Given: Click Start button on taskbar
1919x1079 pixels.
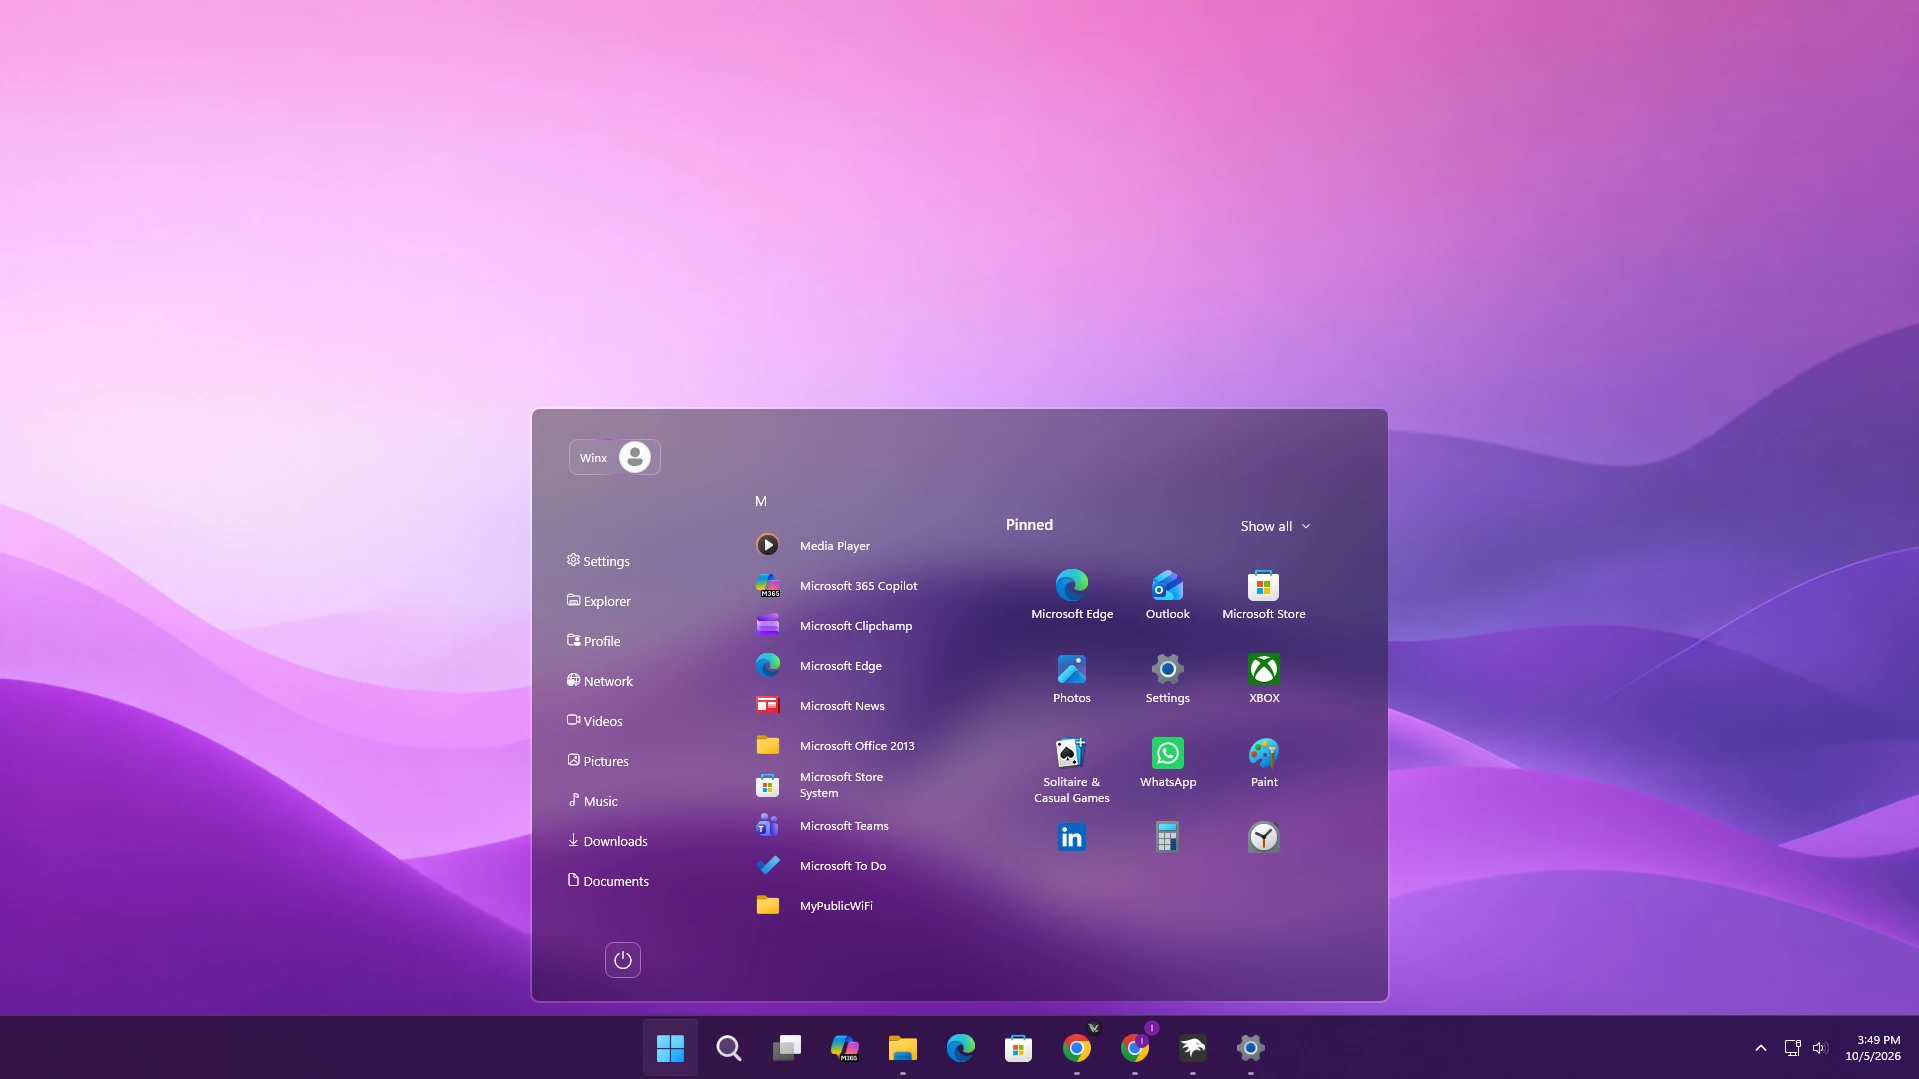Looking at the screenshot, I should point(670,1048).
